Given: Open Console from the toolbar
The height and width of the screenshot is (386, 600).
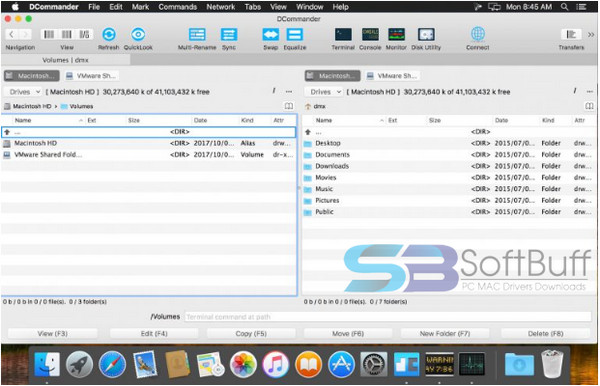Looking at the screenshot, I should 370,34.
